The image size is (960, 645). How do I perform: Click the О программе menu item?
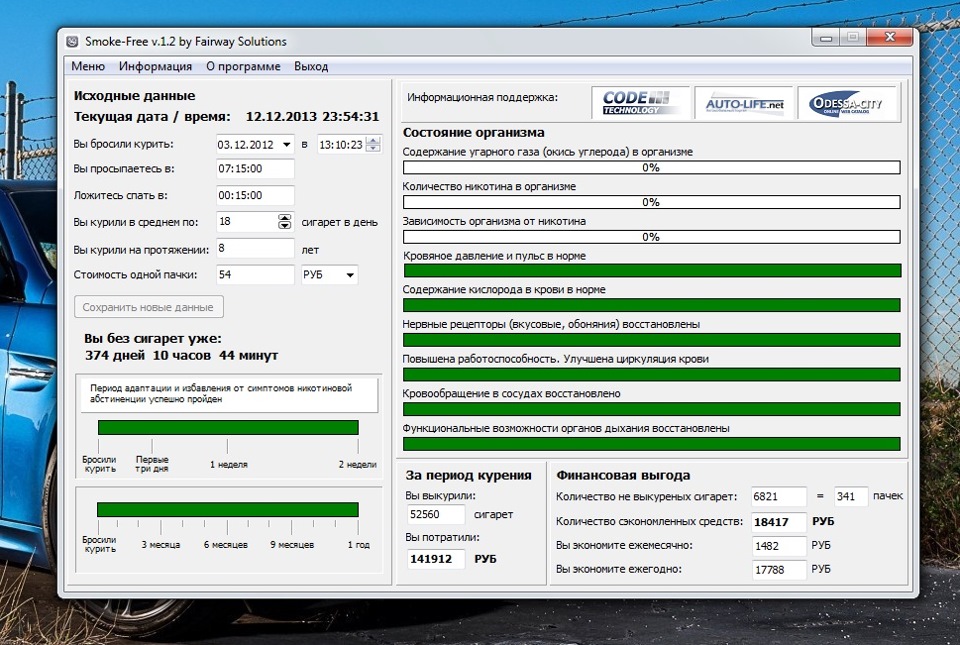(243, 67)
